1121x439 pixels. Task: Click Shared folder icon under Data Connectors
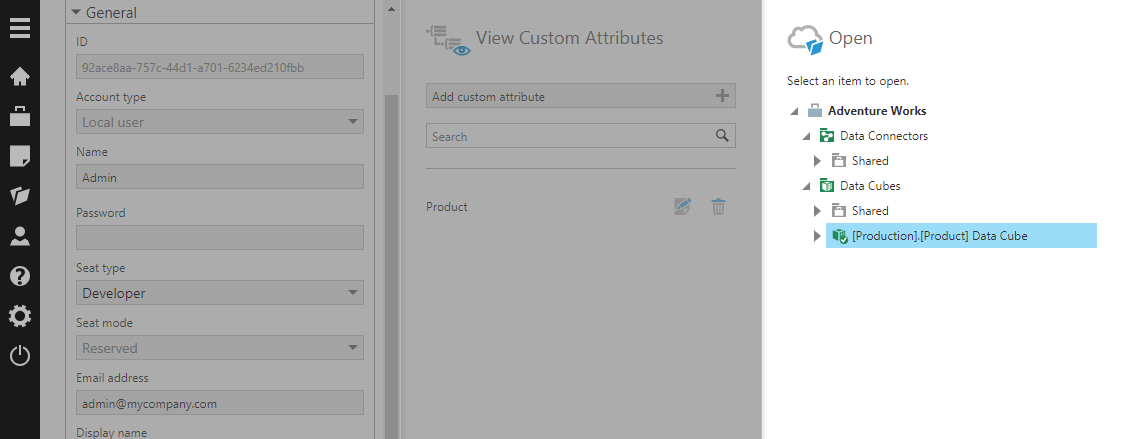(839, 161)
